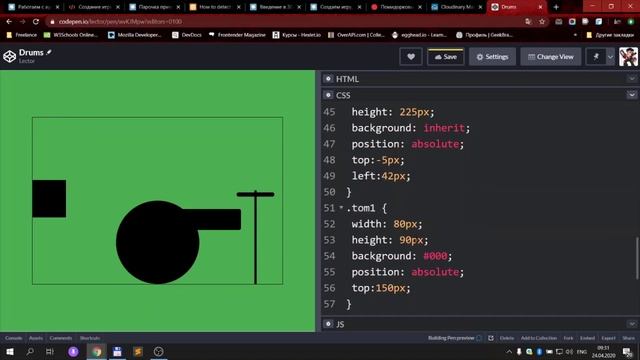The width and height of the screenshot is (640, 360).
Task: Show hidden system tray icons
Action: coord(509,351)
